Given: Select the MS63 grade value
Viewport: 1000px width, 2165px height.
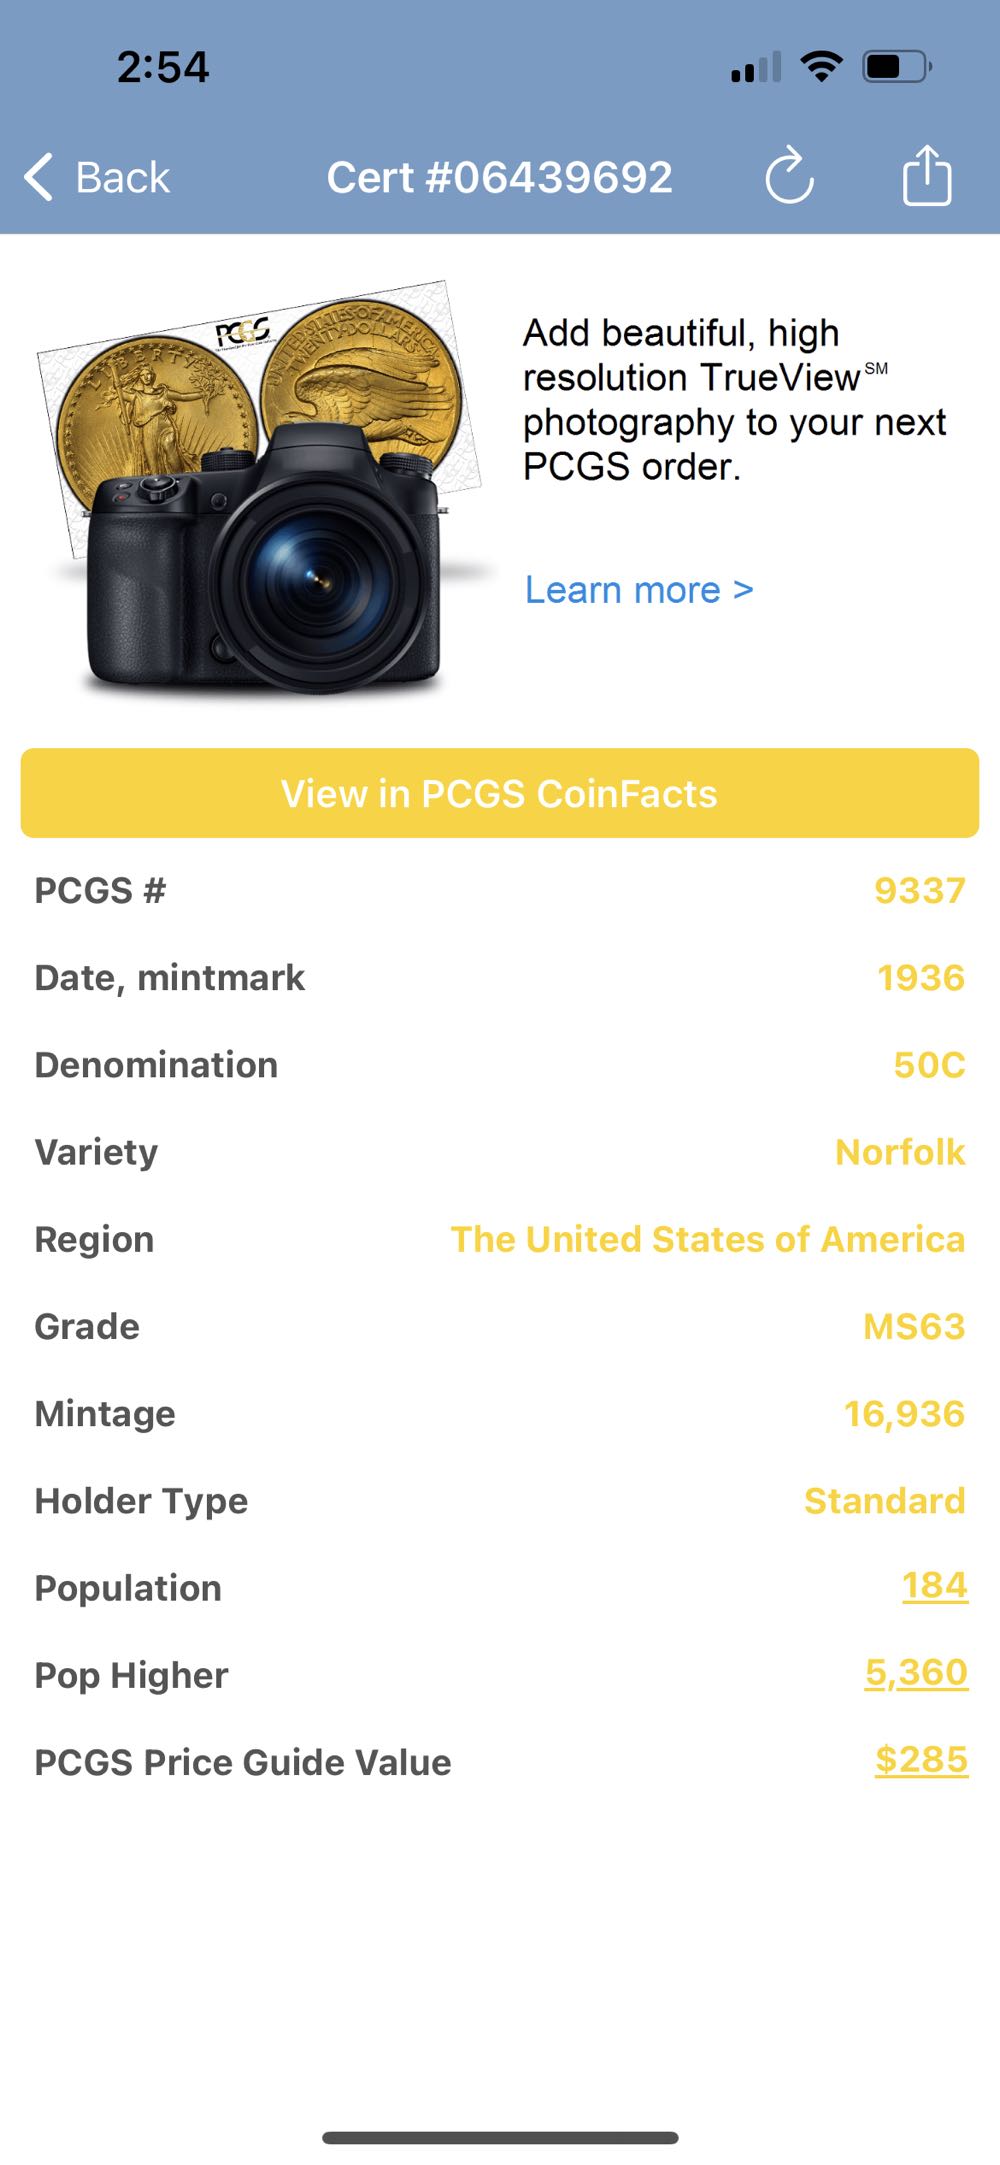Looking at the screenshot, I should pyautogui.click(x=913, y=1326).
